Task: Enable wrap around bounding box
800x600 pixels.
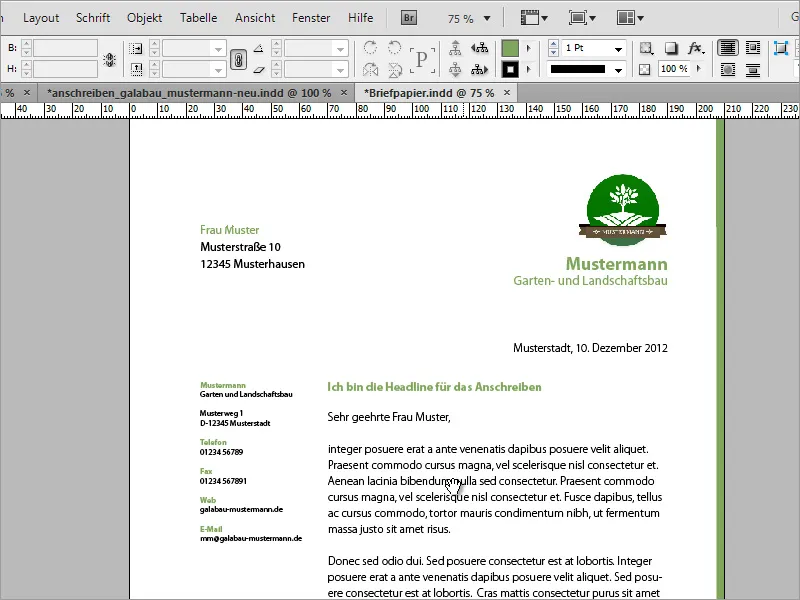Action: (753, 48)
